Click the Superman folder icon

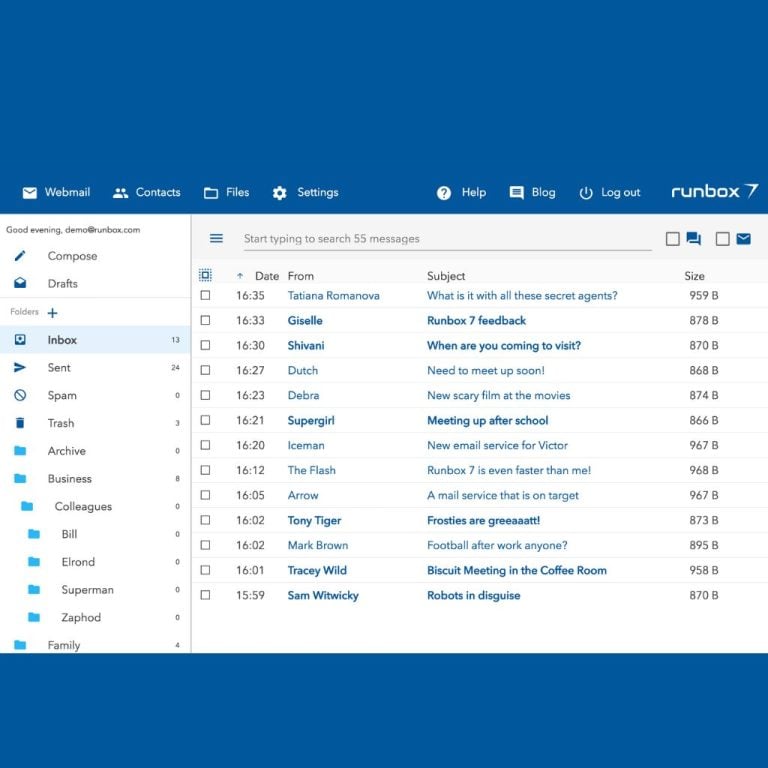[x=34, y=589]
